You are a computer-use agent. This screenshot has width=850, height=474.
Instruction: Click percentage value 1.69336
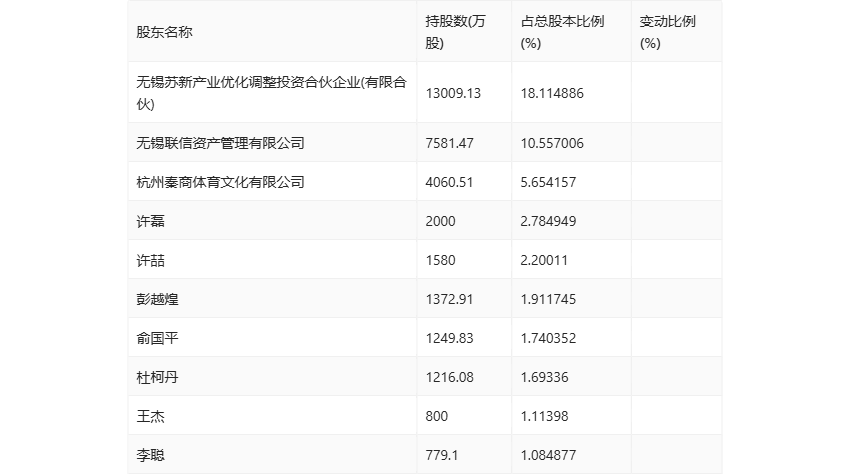coord(544,377)
